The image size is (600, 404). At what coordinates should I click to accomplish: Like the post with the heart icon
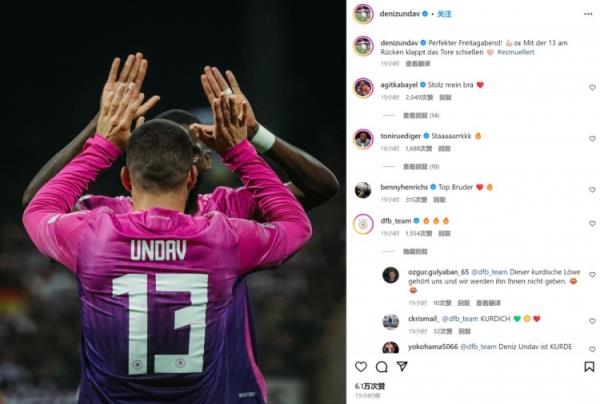pos(361,367)
